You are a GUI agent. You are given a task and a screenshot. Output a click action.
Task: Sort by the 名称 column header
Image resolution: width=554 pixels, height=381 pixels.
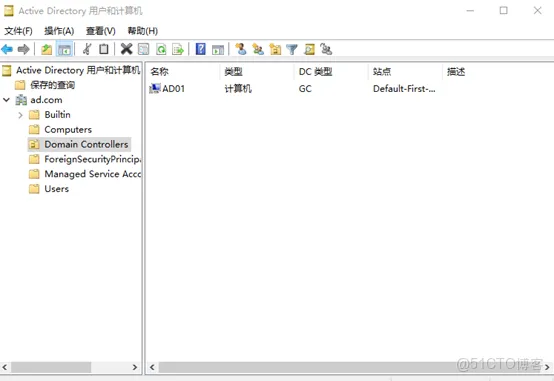coord(183,72)
